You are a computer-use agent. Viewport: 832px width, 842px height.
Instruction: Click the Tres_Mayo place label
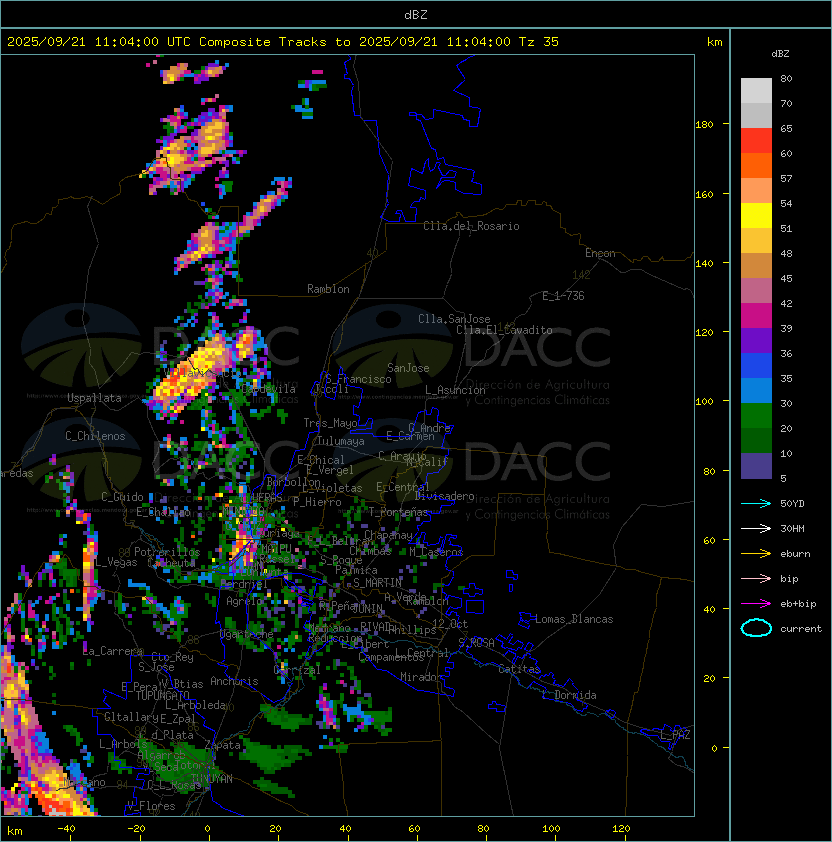click(x=330, y=423)
